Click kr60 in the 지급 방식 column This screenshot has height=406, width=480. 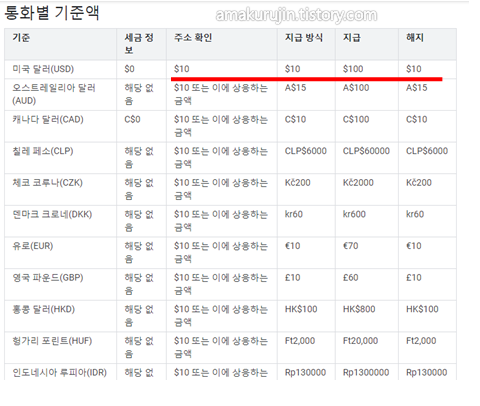tap(294, 214)
